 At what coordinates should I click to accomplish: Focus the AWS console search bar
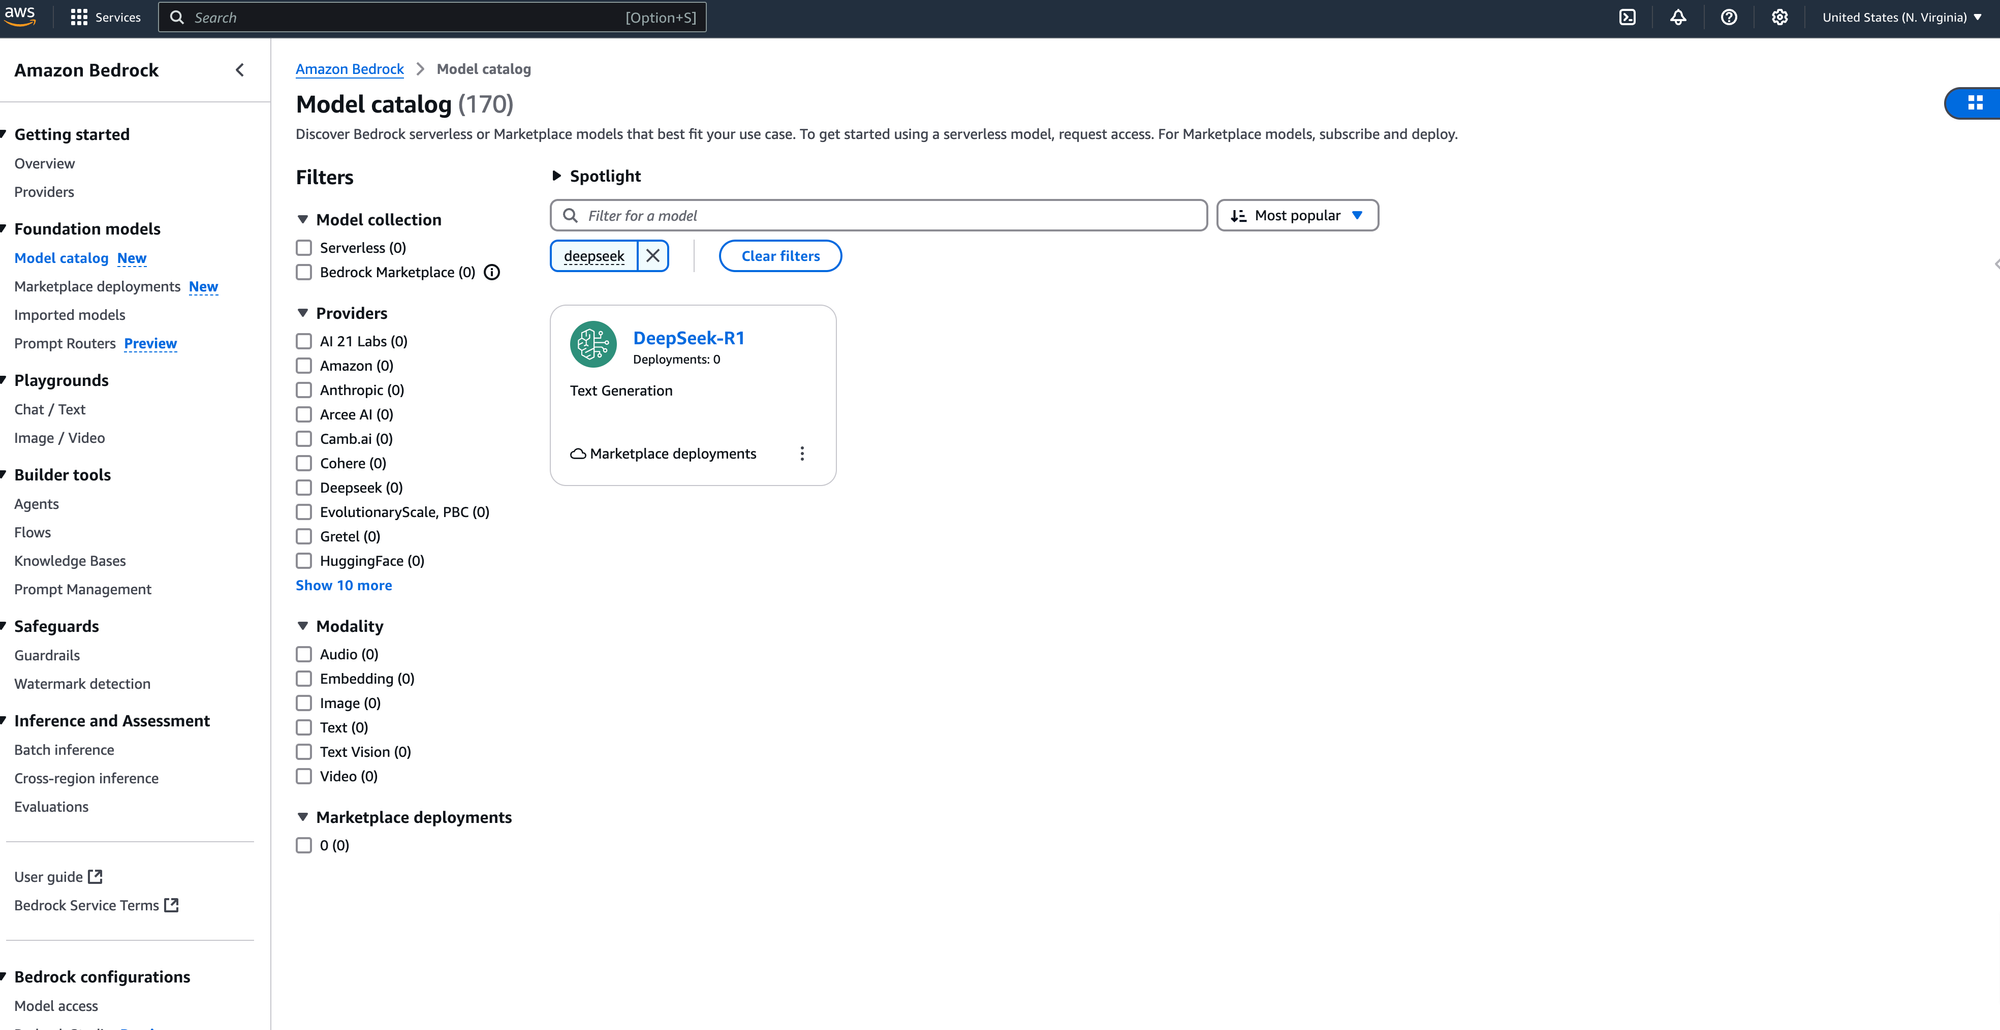(432, 17)
